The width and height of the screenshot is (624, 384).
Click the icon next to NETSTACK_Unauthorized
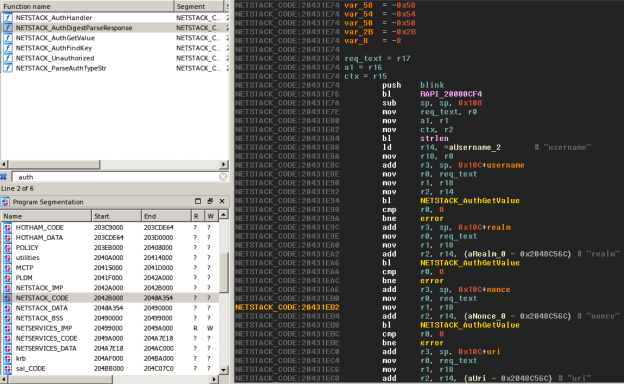tap(8, 58)
